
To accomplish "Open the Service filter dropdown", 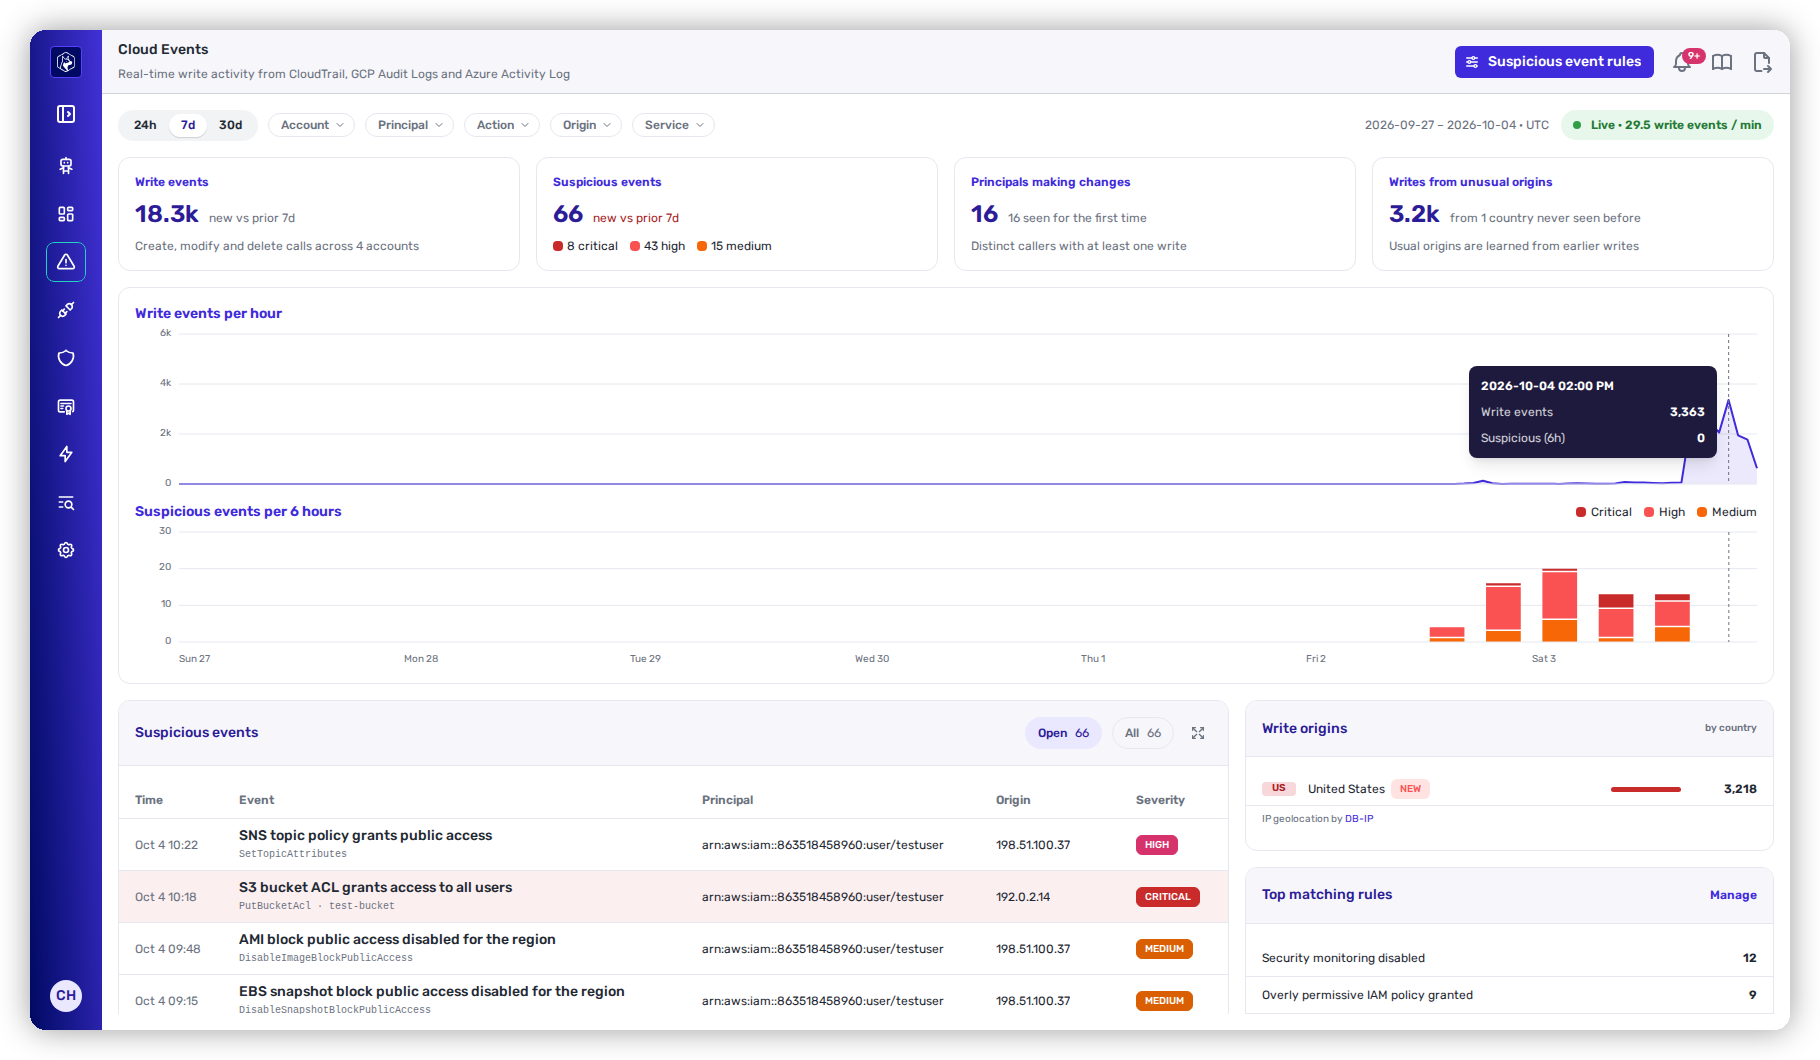I will 674,125.
